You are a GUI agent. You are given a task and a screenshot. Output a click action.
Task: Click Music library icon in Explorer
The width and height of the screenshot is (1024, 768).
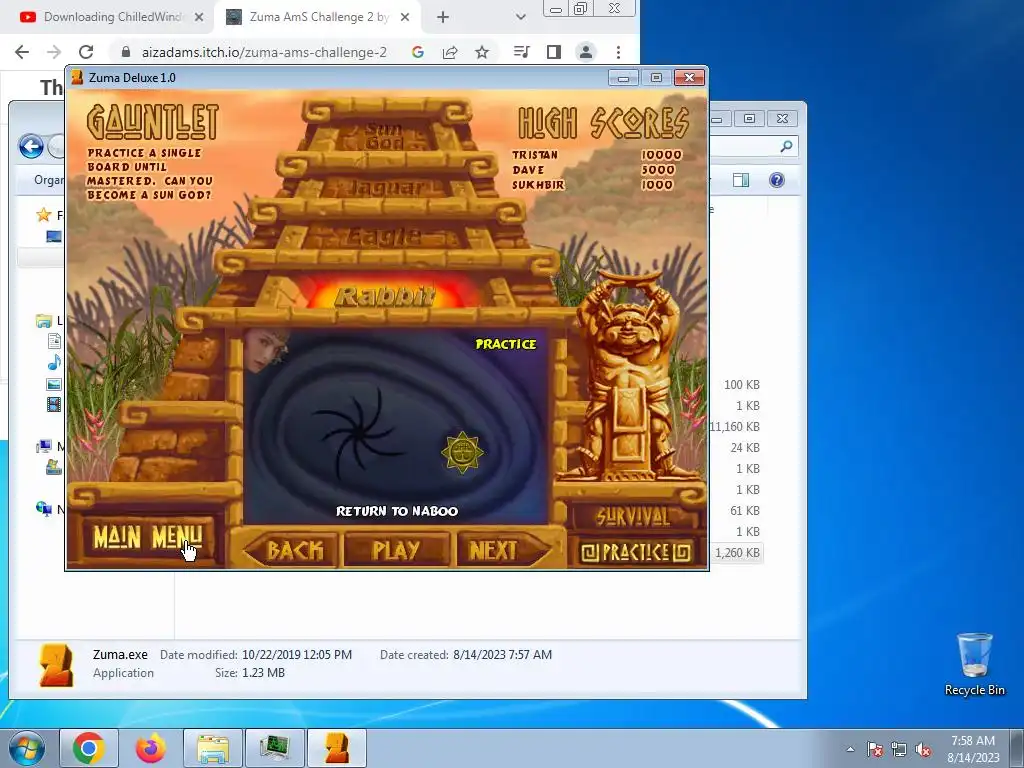pyautogui.click(x=54, y=362)
